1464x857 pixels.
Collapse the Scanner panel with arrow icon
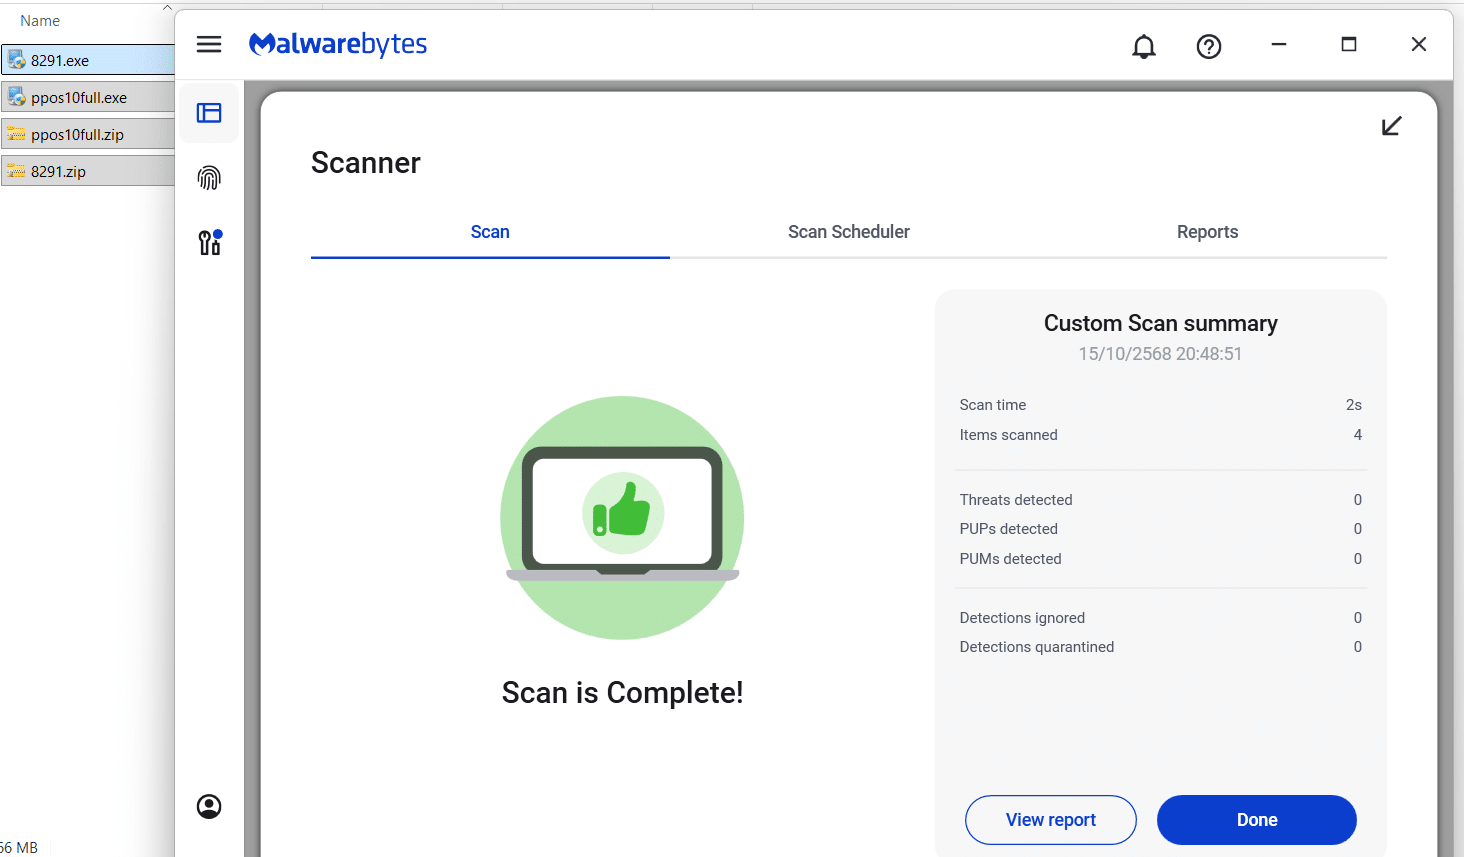pyautogui.click(x=1391, y=126)
